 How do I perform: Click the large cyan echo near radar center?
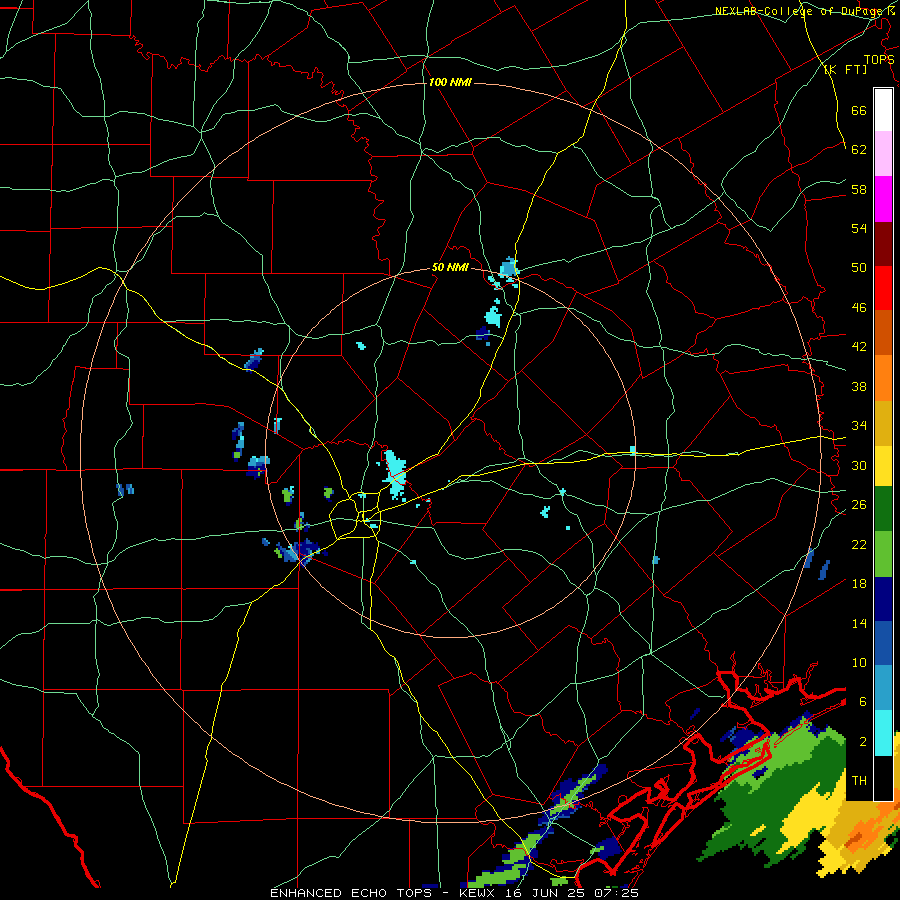(x=395, y=475)
